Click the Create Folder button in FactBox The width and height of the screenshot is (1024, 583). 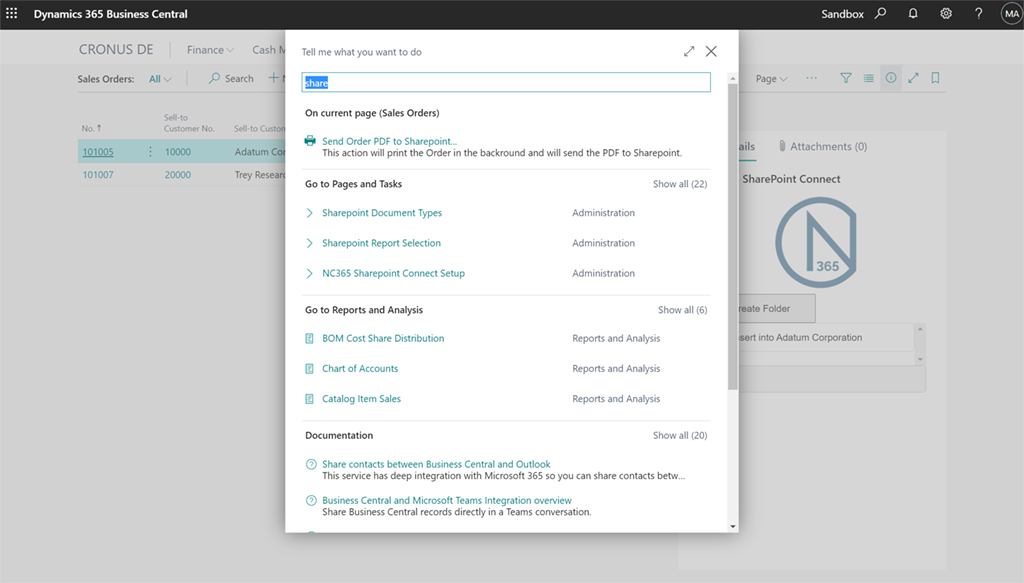[776, 308]
